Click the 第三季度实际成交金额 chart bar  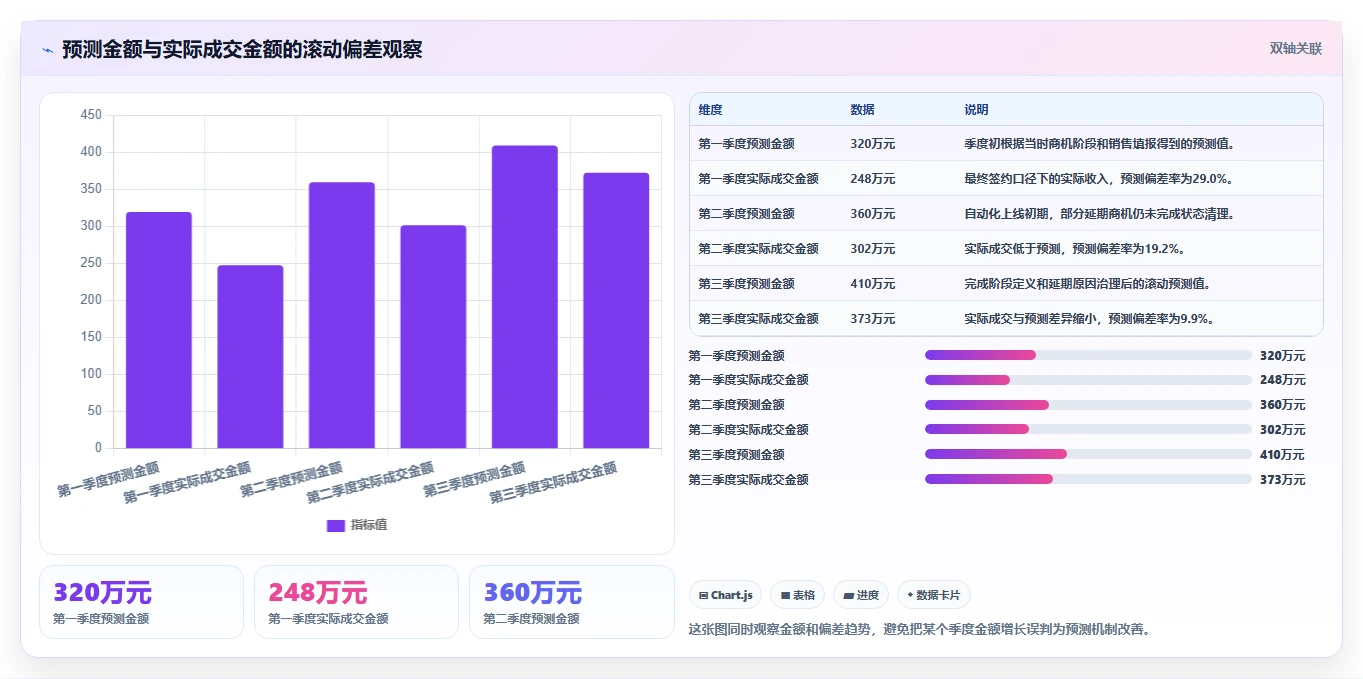point(616,310)
